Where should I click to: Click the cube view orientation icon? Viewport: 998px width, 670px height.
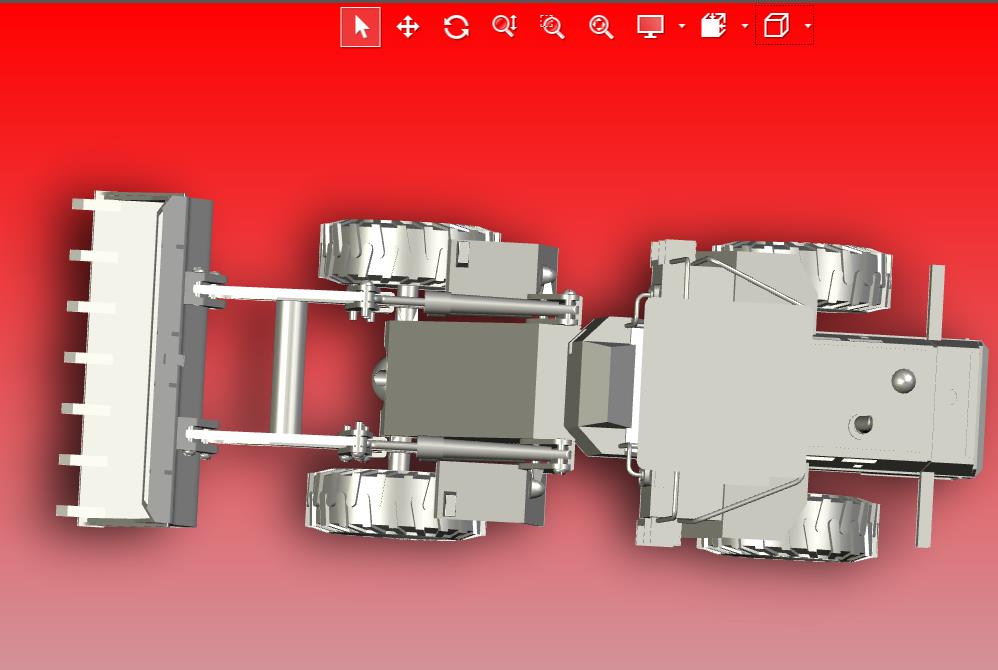point(776,26)
